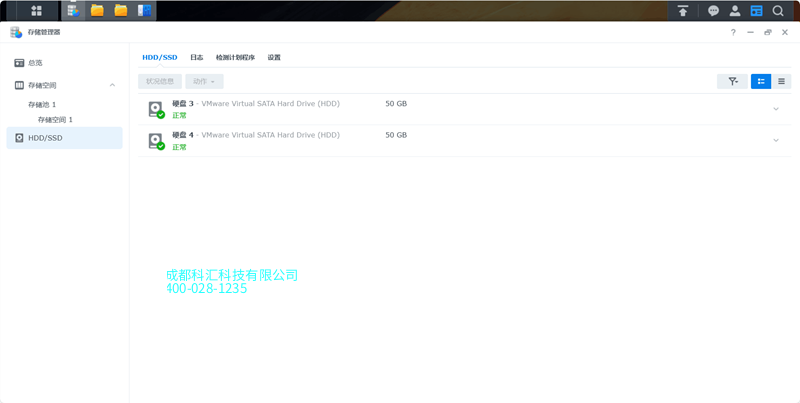Click 硬盘 3 VMware Virtual SATA Hard Drive text

point(256,104)
